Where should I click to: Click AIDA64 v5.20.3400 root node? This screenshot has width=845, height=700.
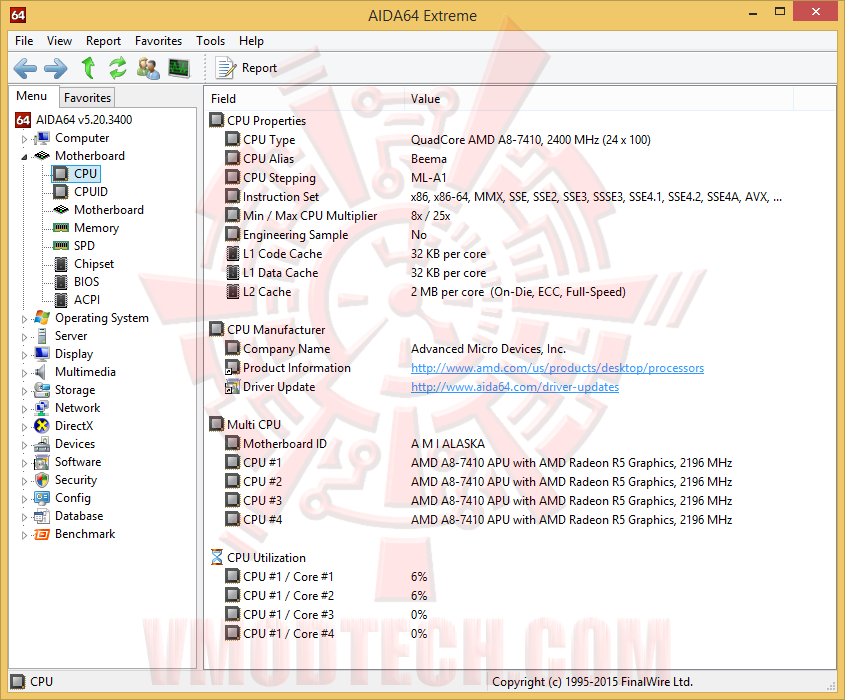click(x=84, y=120)
